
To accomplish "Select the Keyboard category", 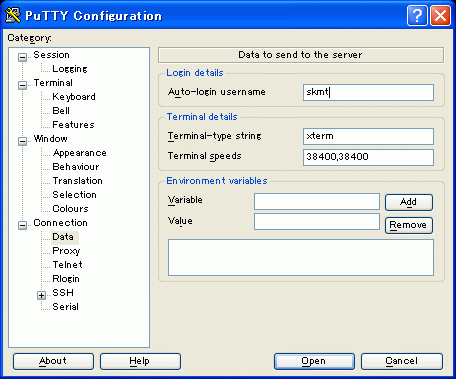I will [x=74, y=97].
